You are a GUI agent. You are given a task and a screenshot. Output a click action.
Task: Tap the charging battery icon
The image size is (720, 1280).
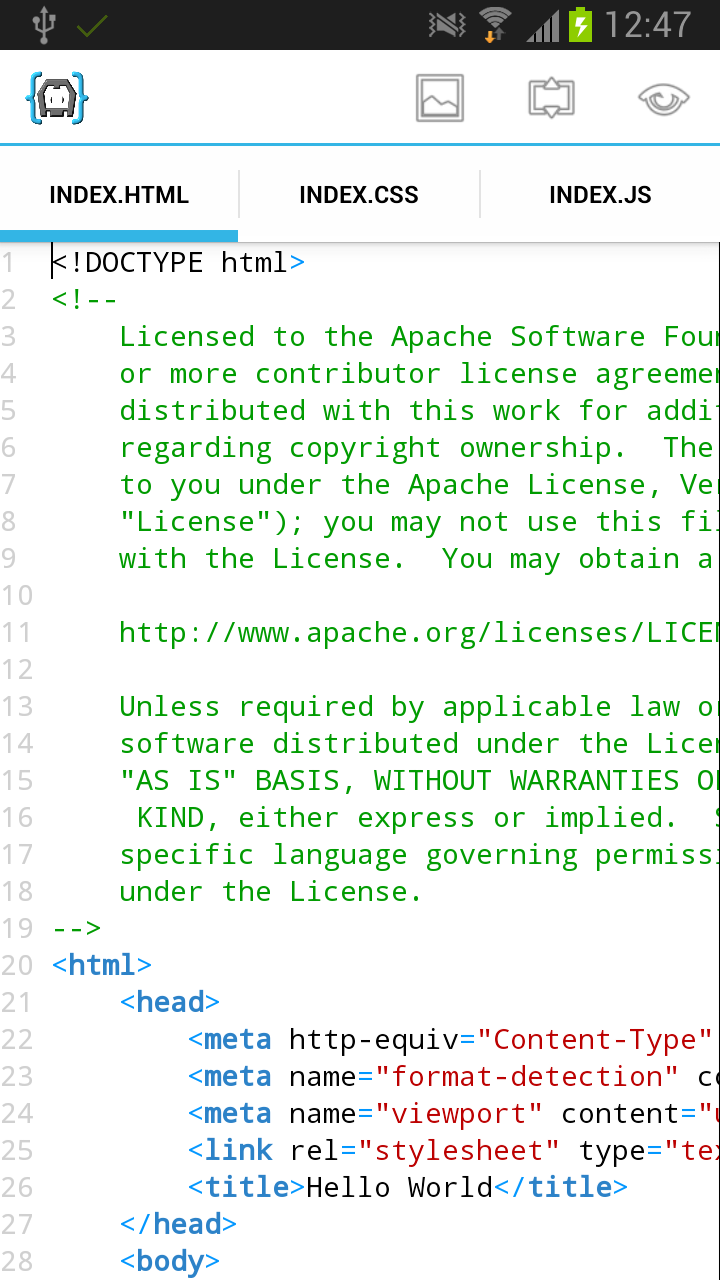click(x=581, y=25)
